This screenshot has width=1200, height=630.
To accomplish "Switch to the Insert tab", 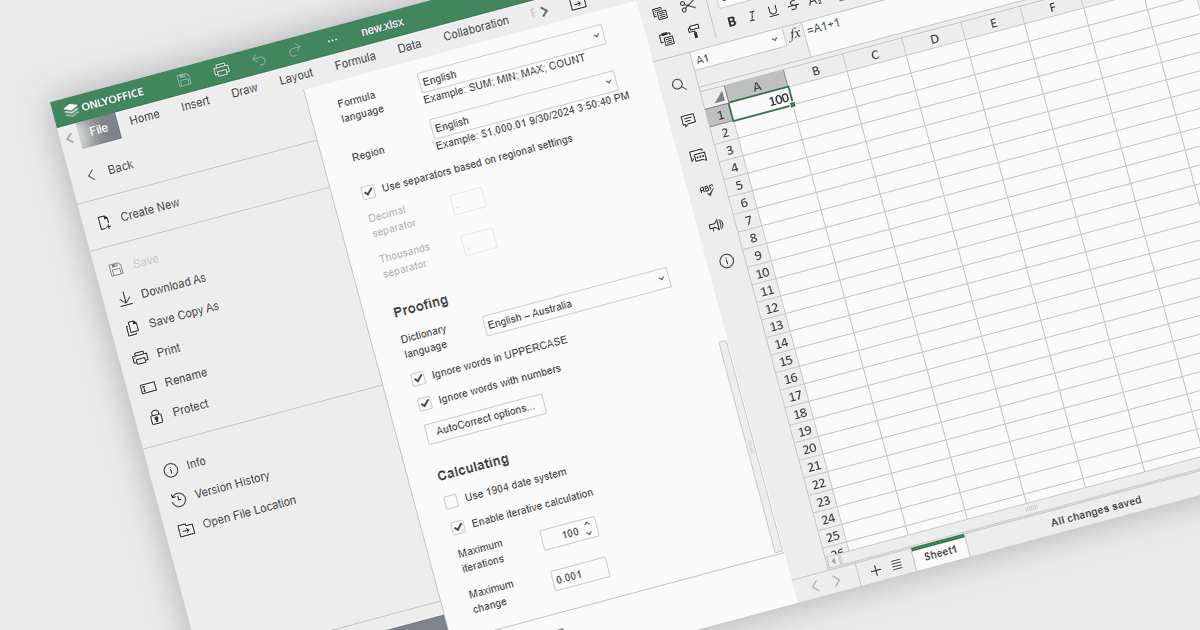I will click(x=195, y=103).
